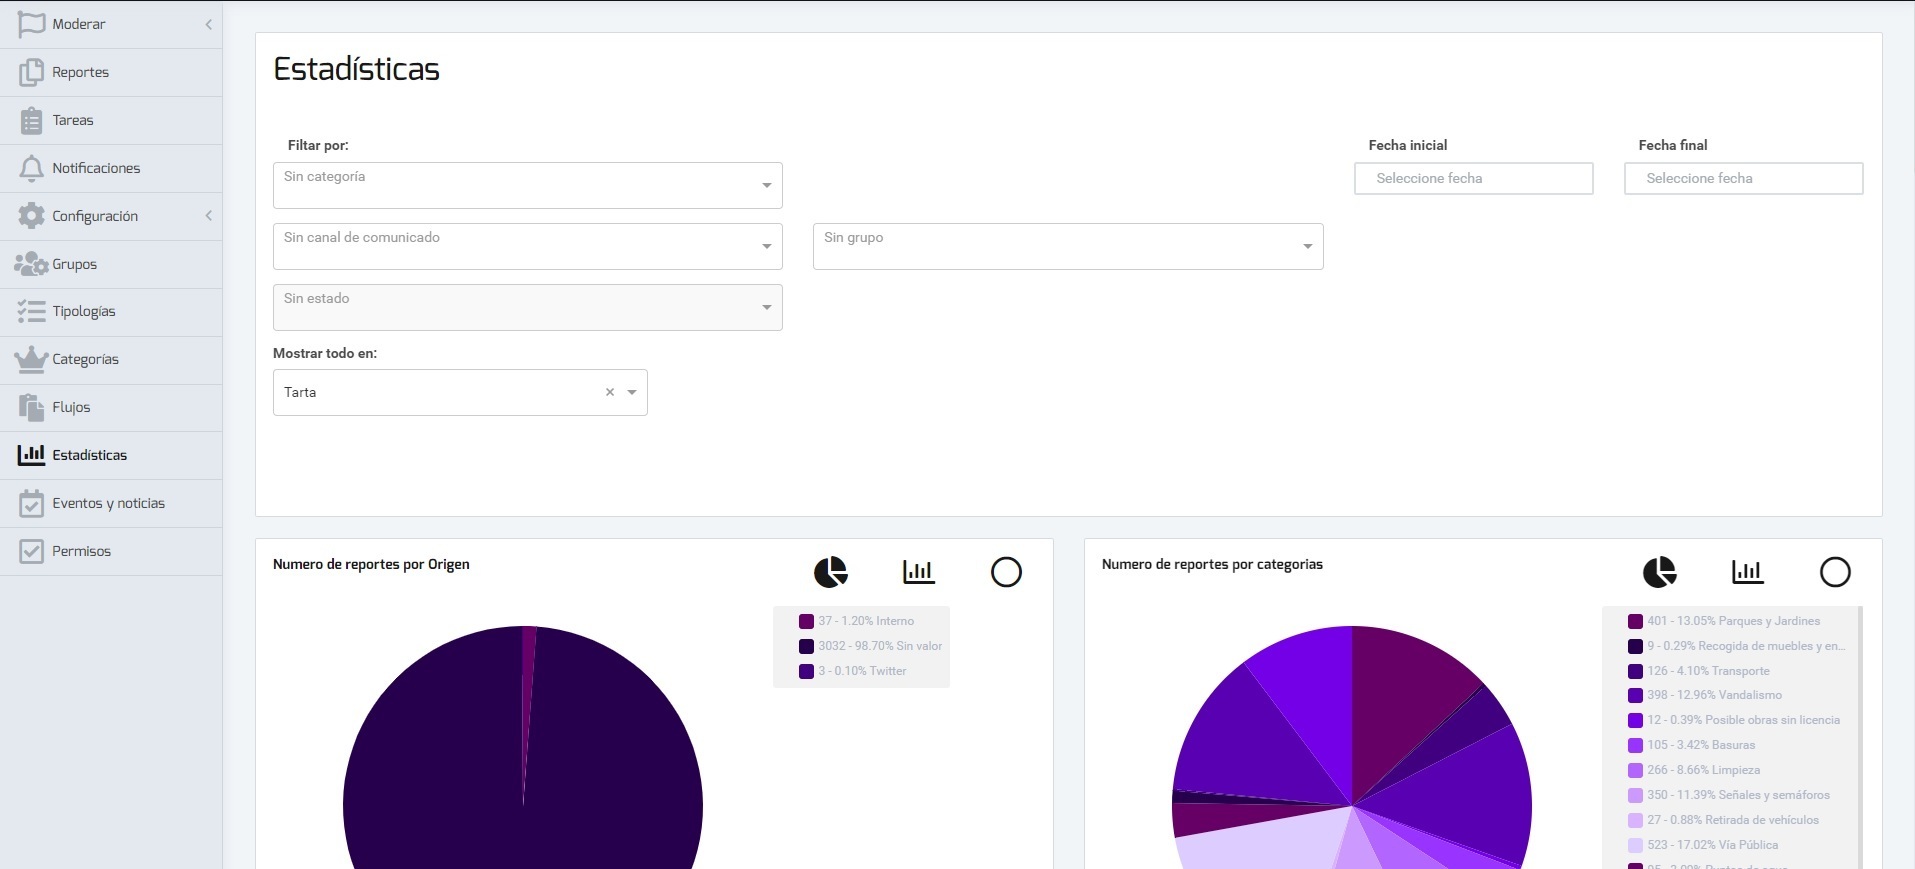
Task: Clear the Tarta selection with X button
Action: point(610,392)
